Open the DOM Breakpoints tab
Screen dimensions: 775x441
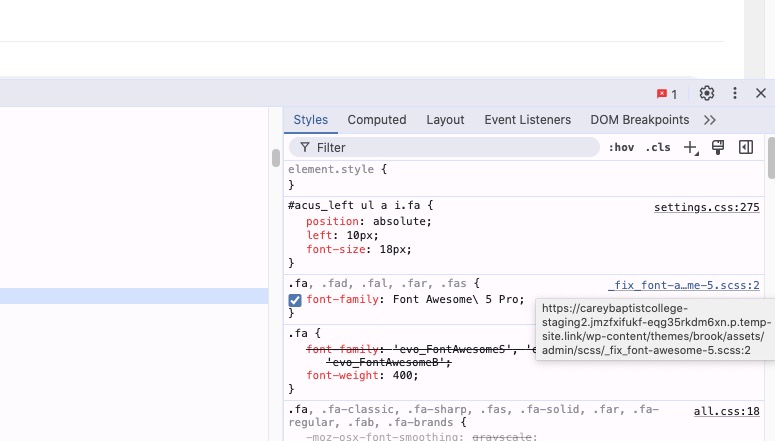tap(640, 120)
